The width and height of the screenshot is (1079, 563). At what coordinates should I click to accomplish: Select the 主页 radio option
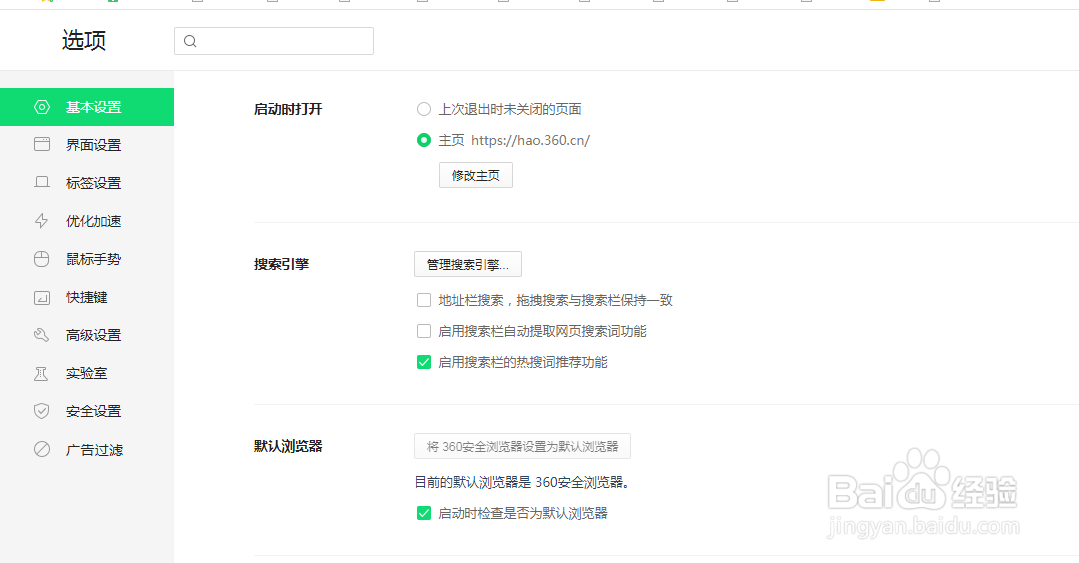click(x=424, y=140)
